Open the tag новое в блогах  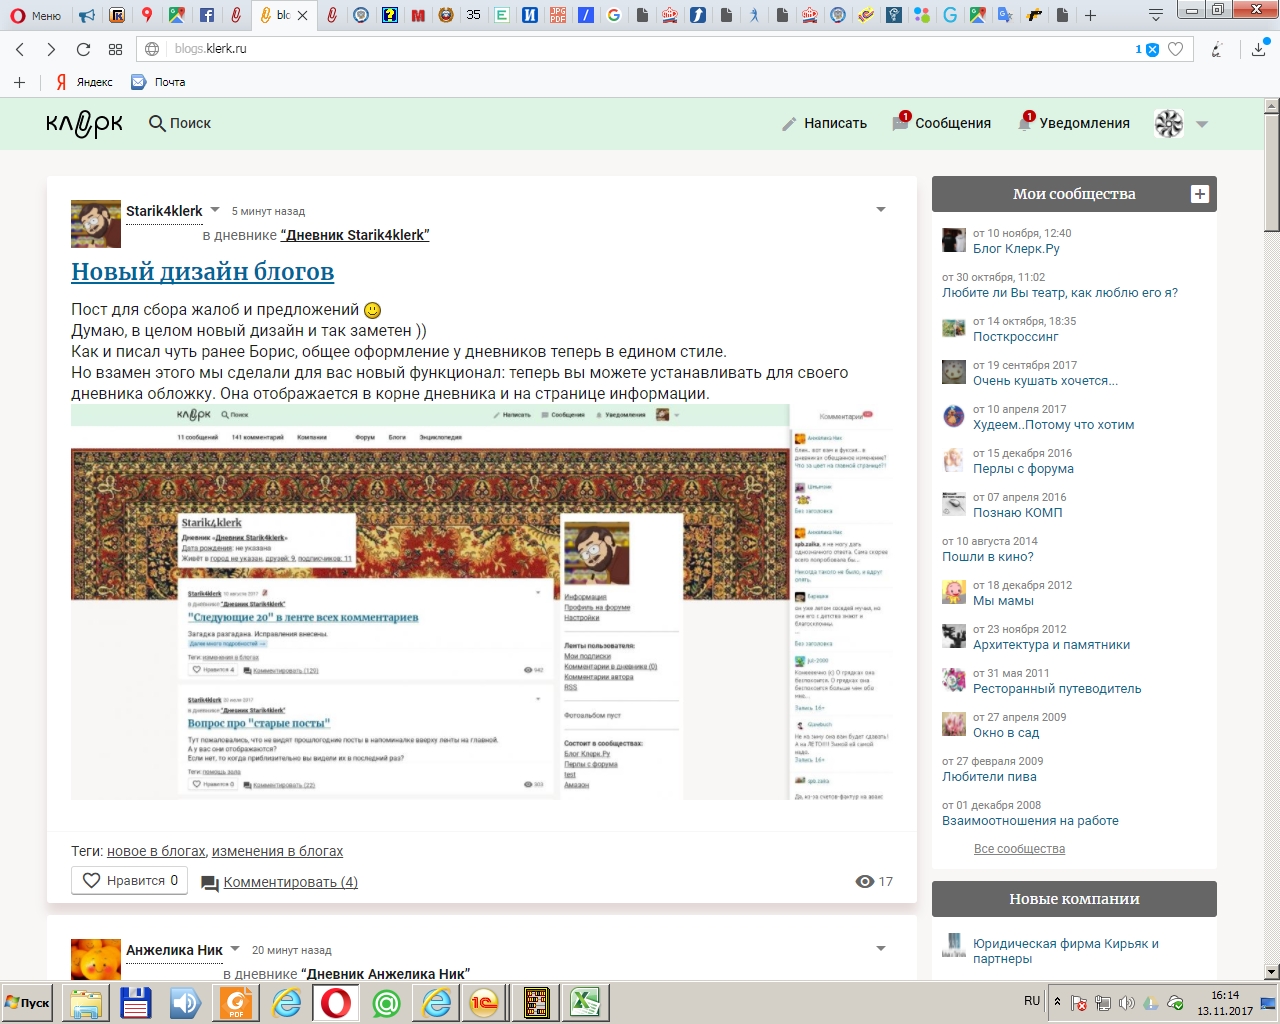156,851
